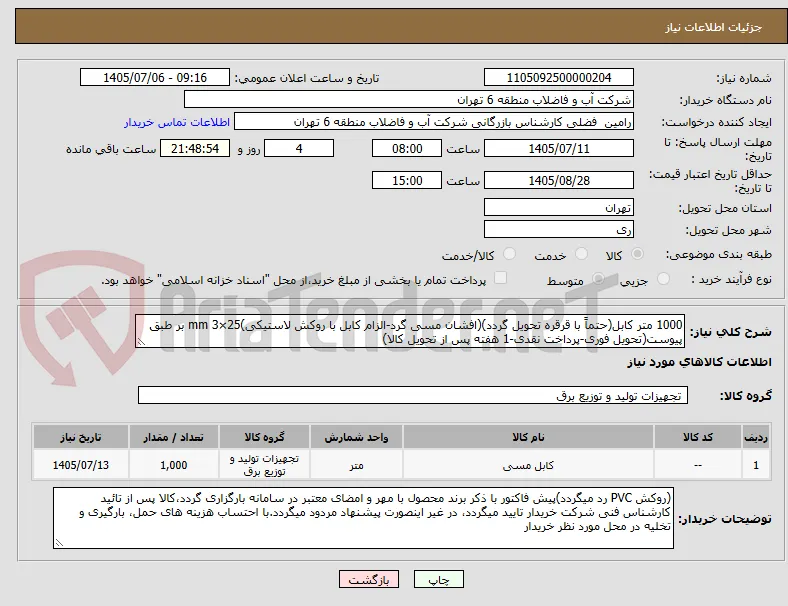
Task: Select the کالا radio button
Action: pyautogui.click(x=637, y=254)
